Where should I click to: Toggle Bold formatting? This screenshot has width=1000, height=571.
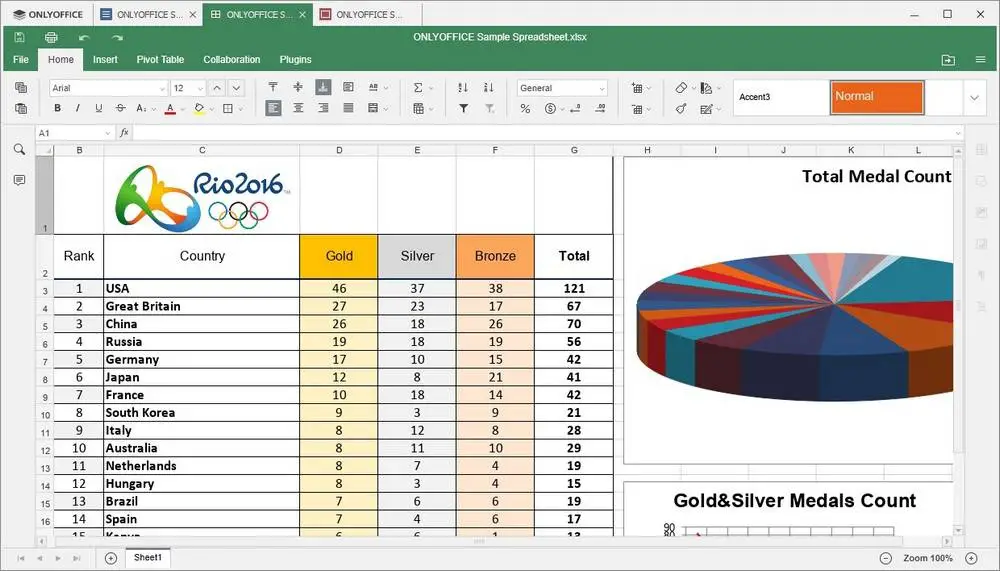point(57,108)
